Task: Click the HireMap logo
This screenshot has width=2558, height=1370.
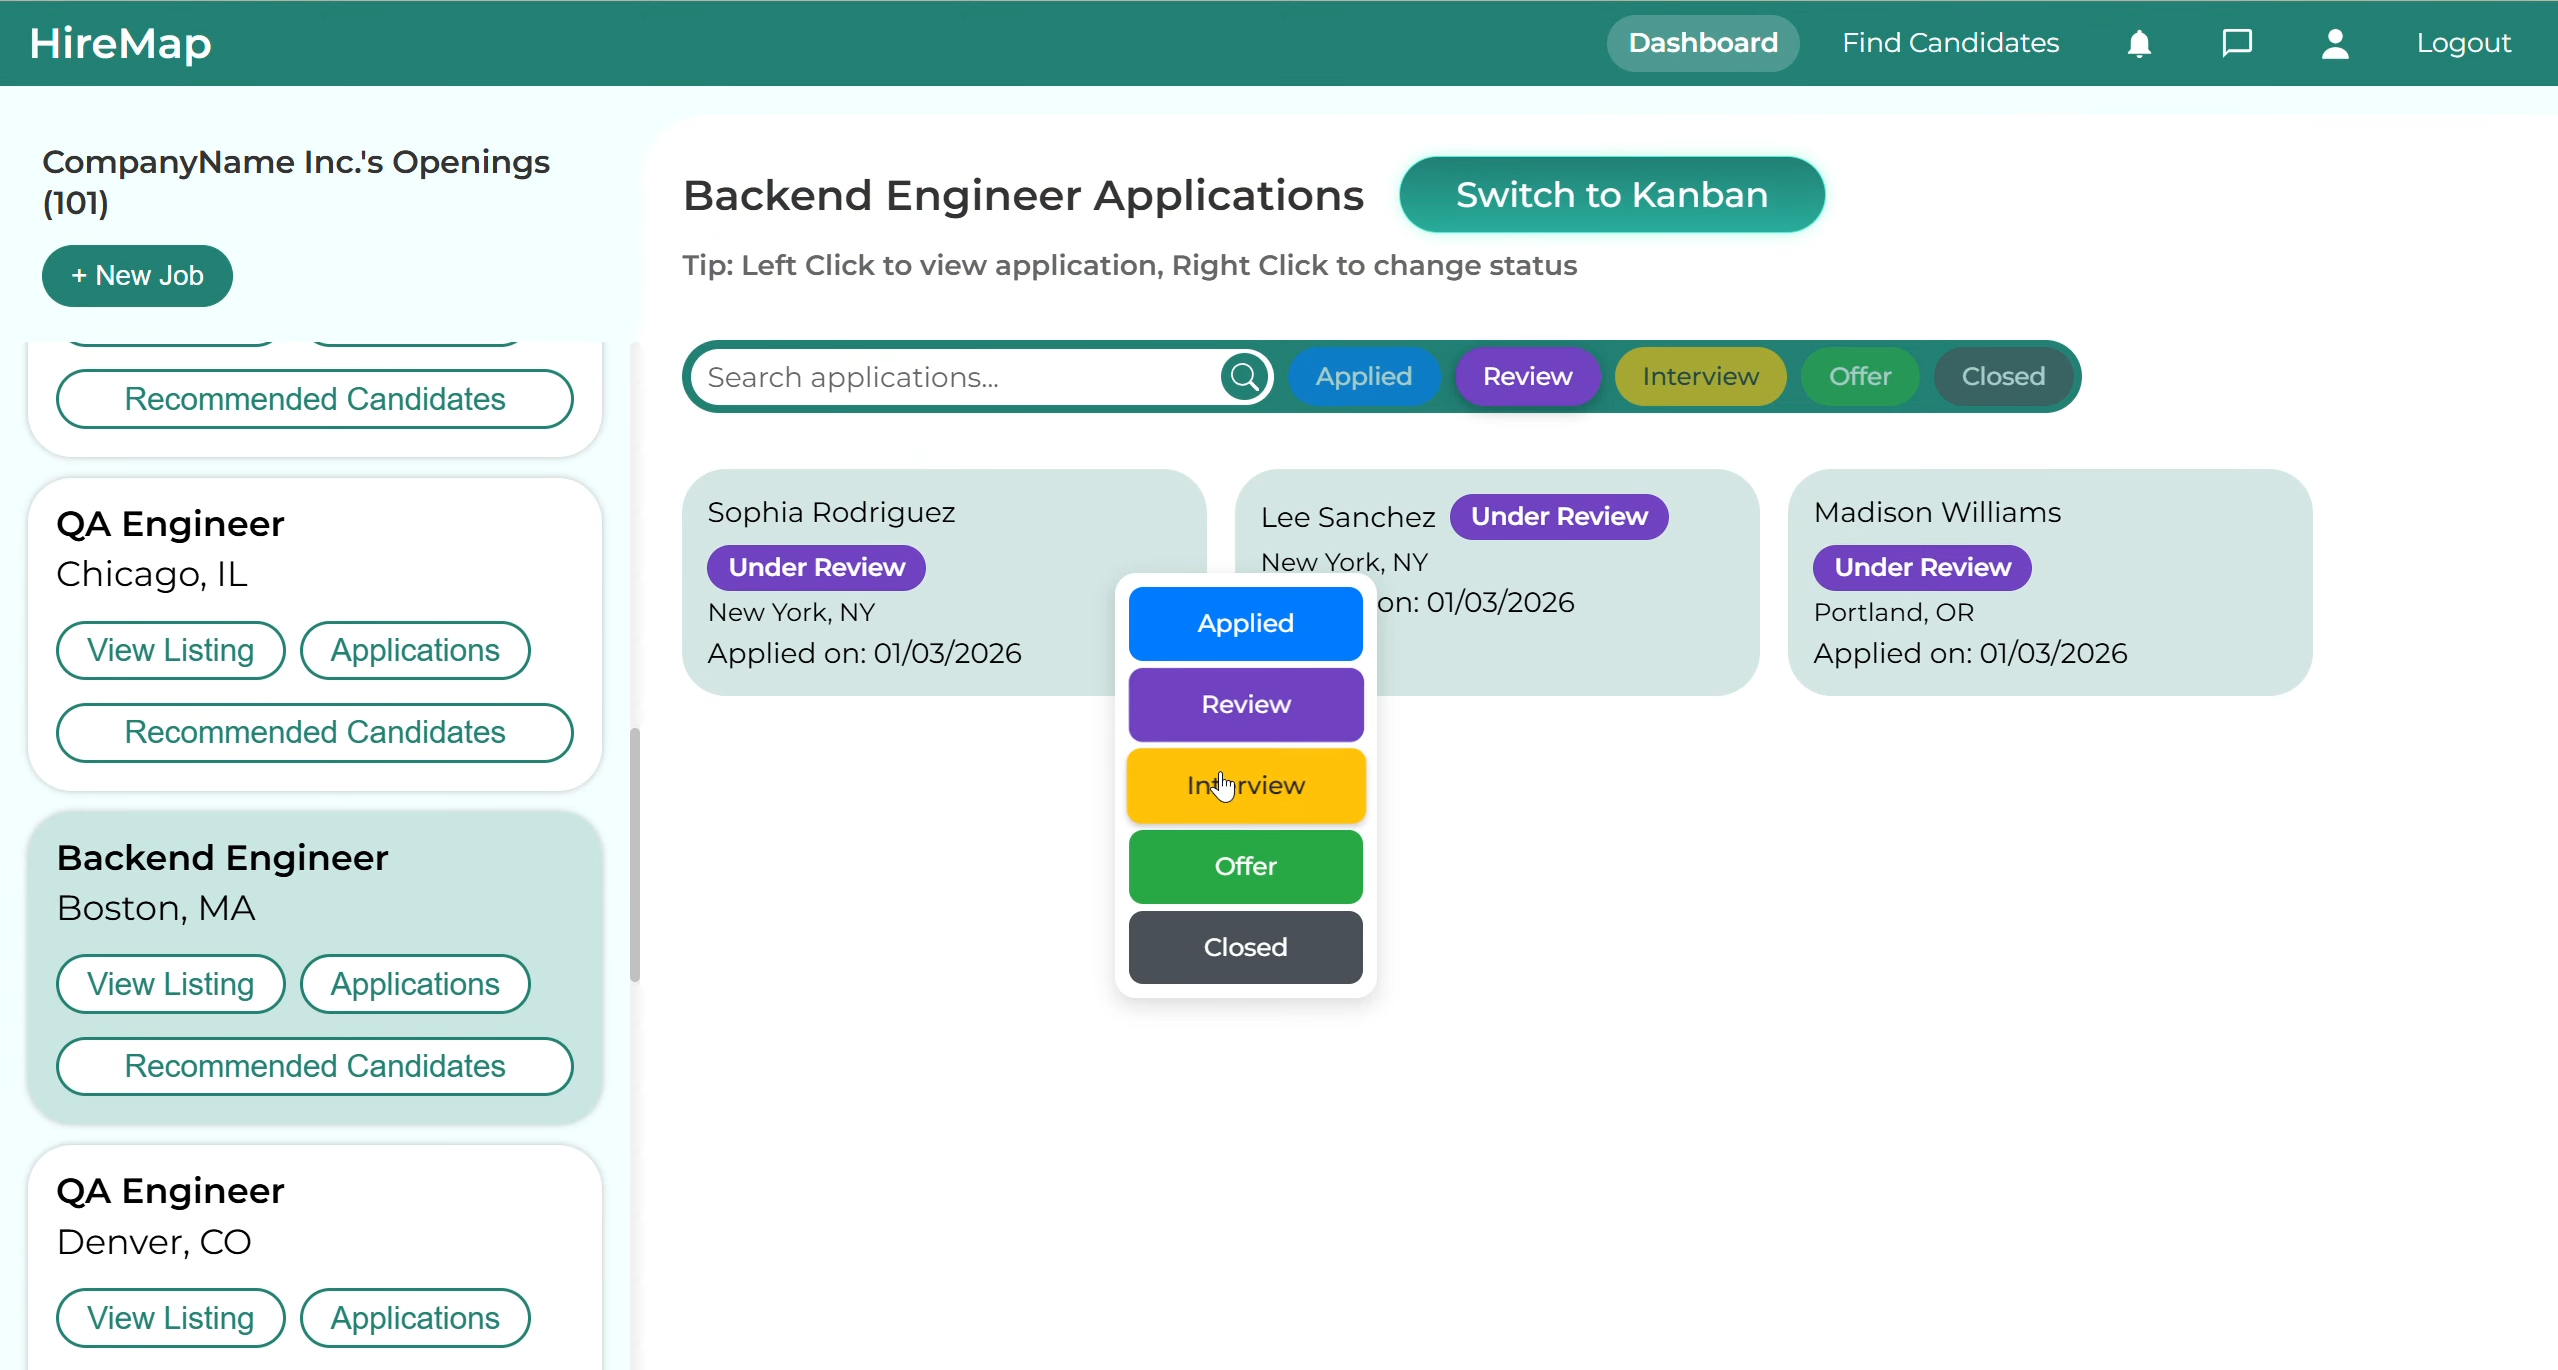Action: 121,43
